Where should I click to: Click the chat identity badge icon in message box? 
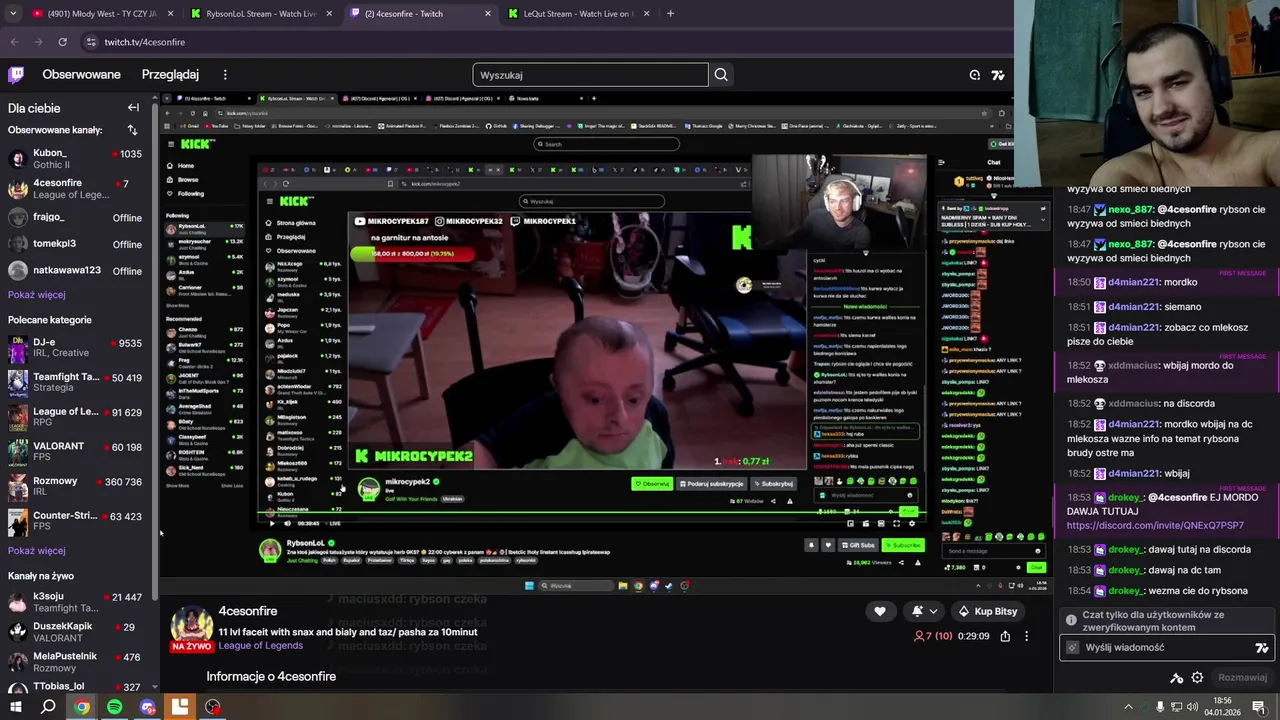tap(1073, 648)
